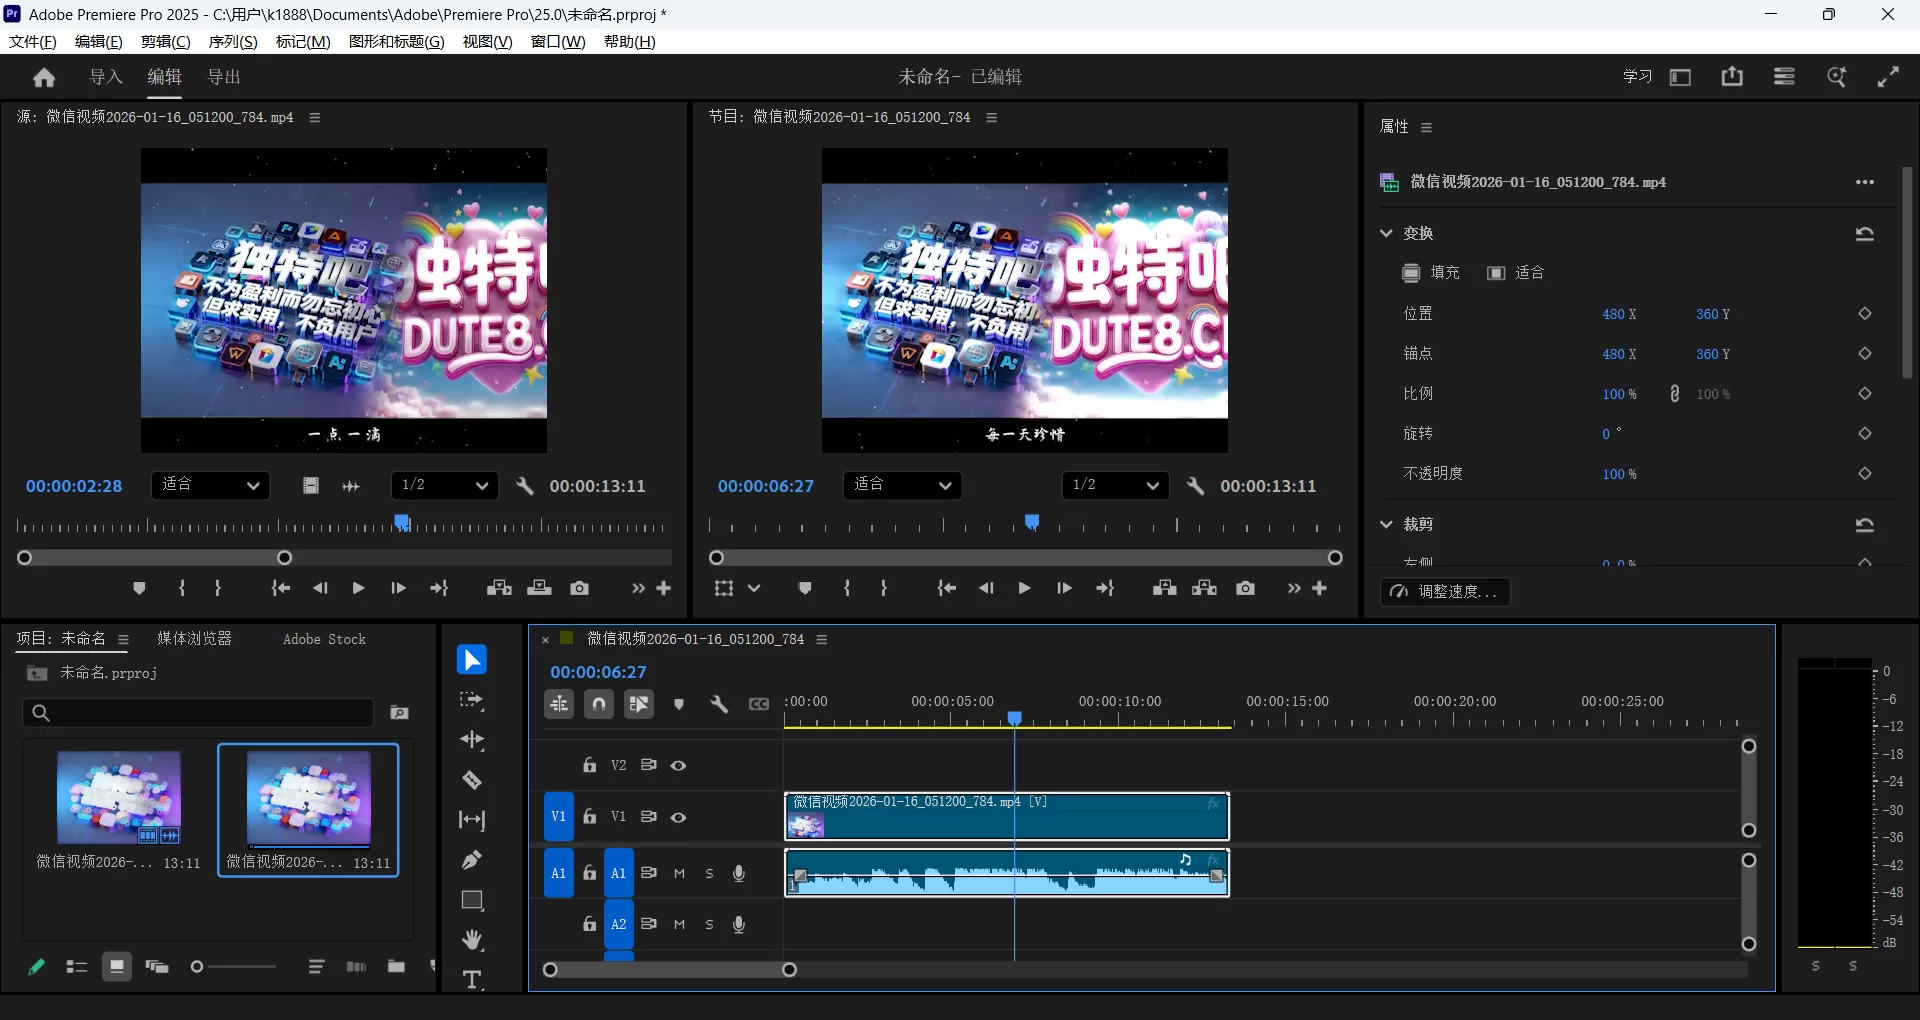Image resolution: width=1920 pixels, height=1020 pixels.
Task: Click the Add Marker icon in the Program monitor
Action: pos(806,588)
